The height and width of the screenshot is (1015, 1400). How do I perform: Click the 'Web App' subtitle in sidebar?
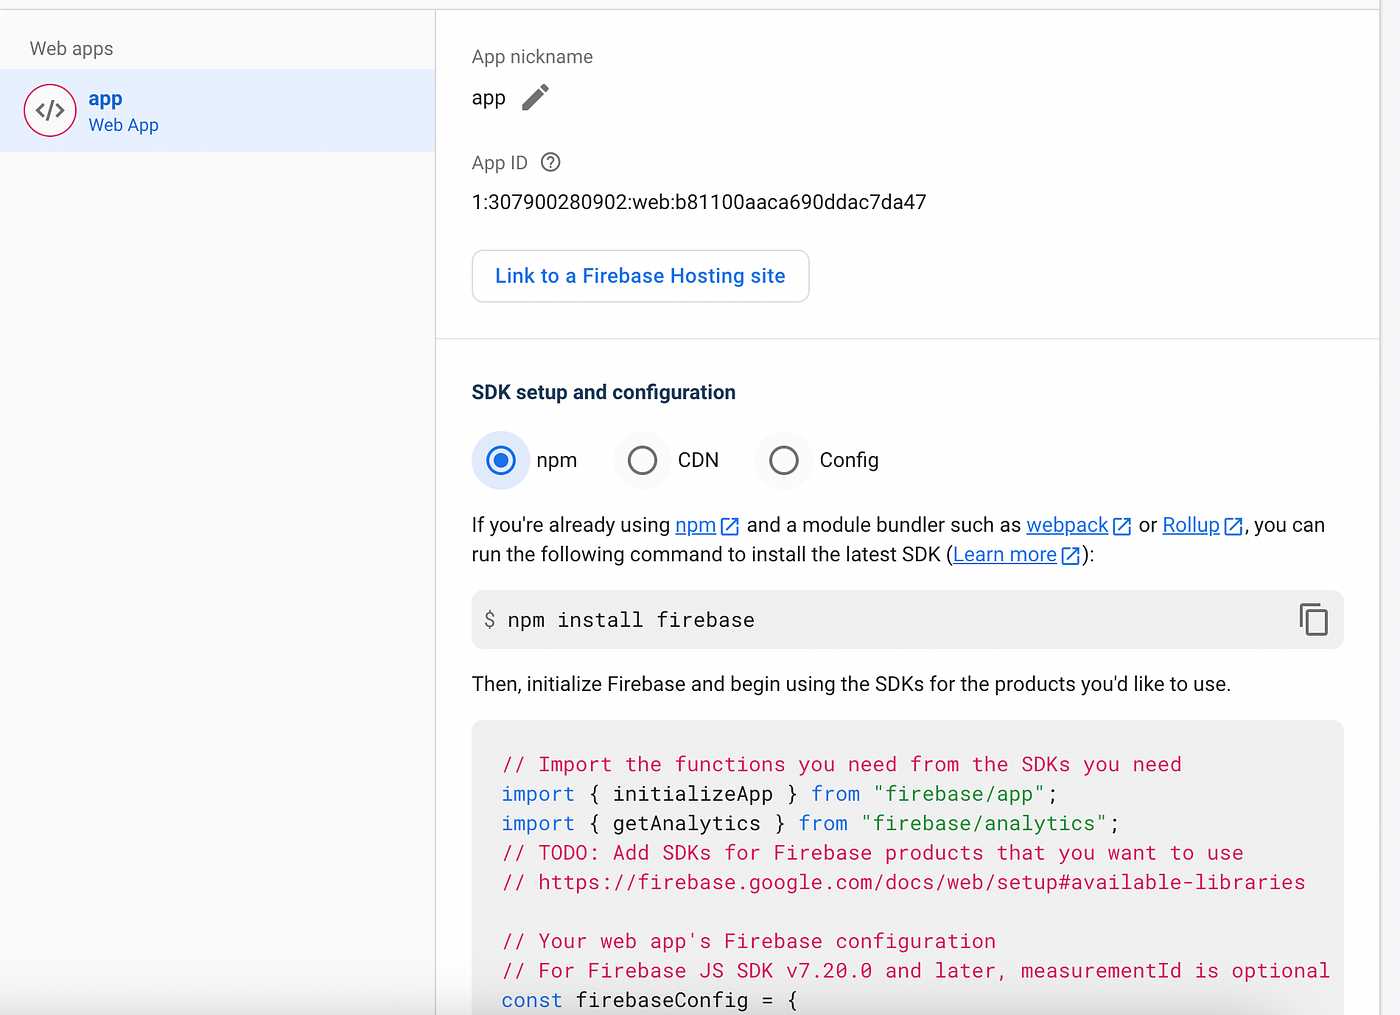[x=123, y=125]
